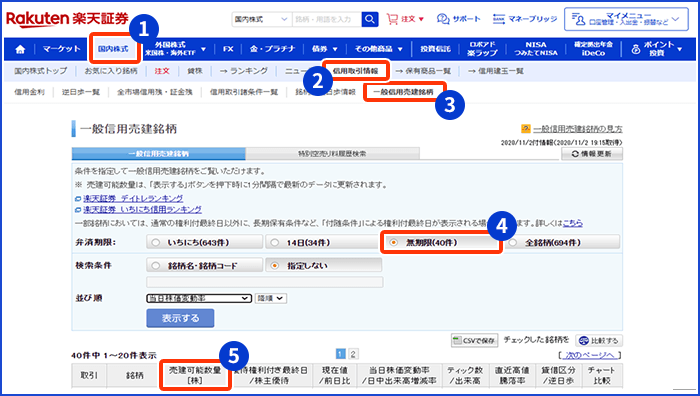Click 売建可能数量[株] column header
The height and width of the screenshot is (396, 700).
[x=195, y=375]
